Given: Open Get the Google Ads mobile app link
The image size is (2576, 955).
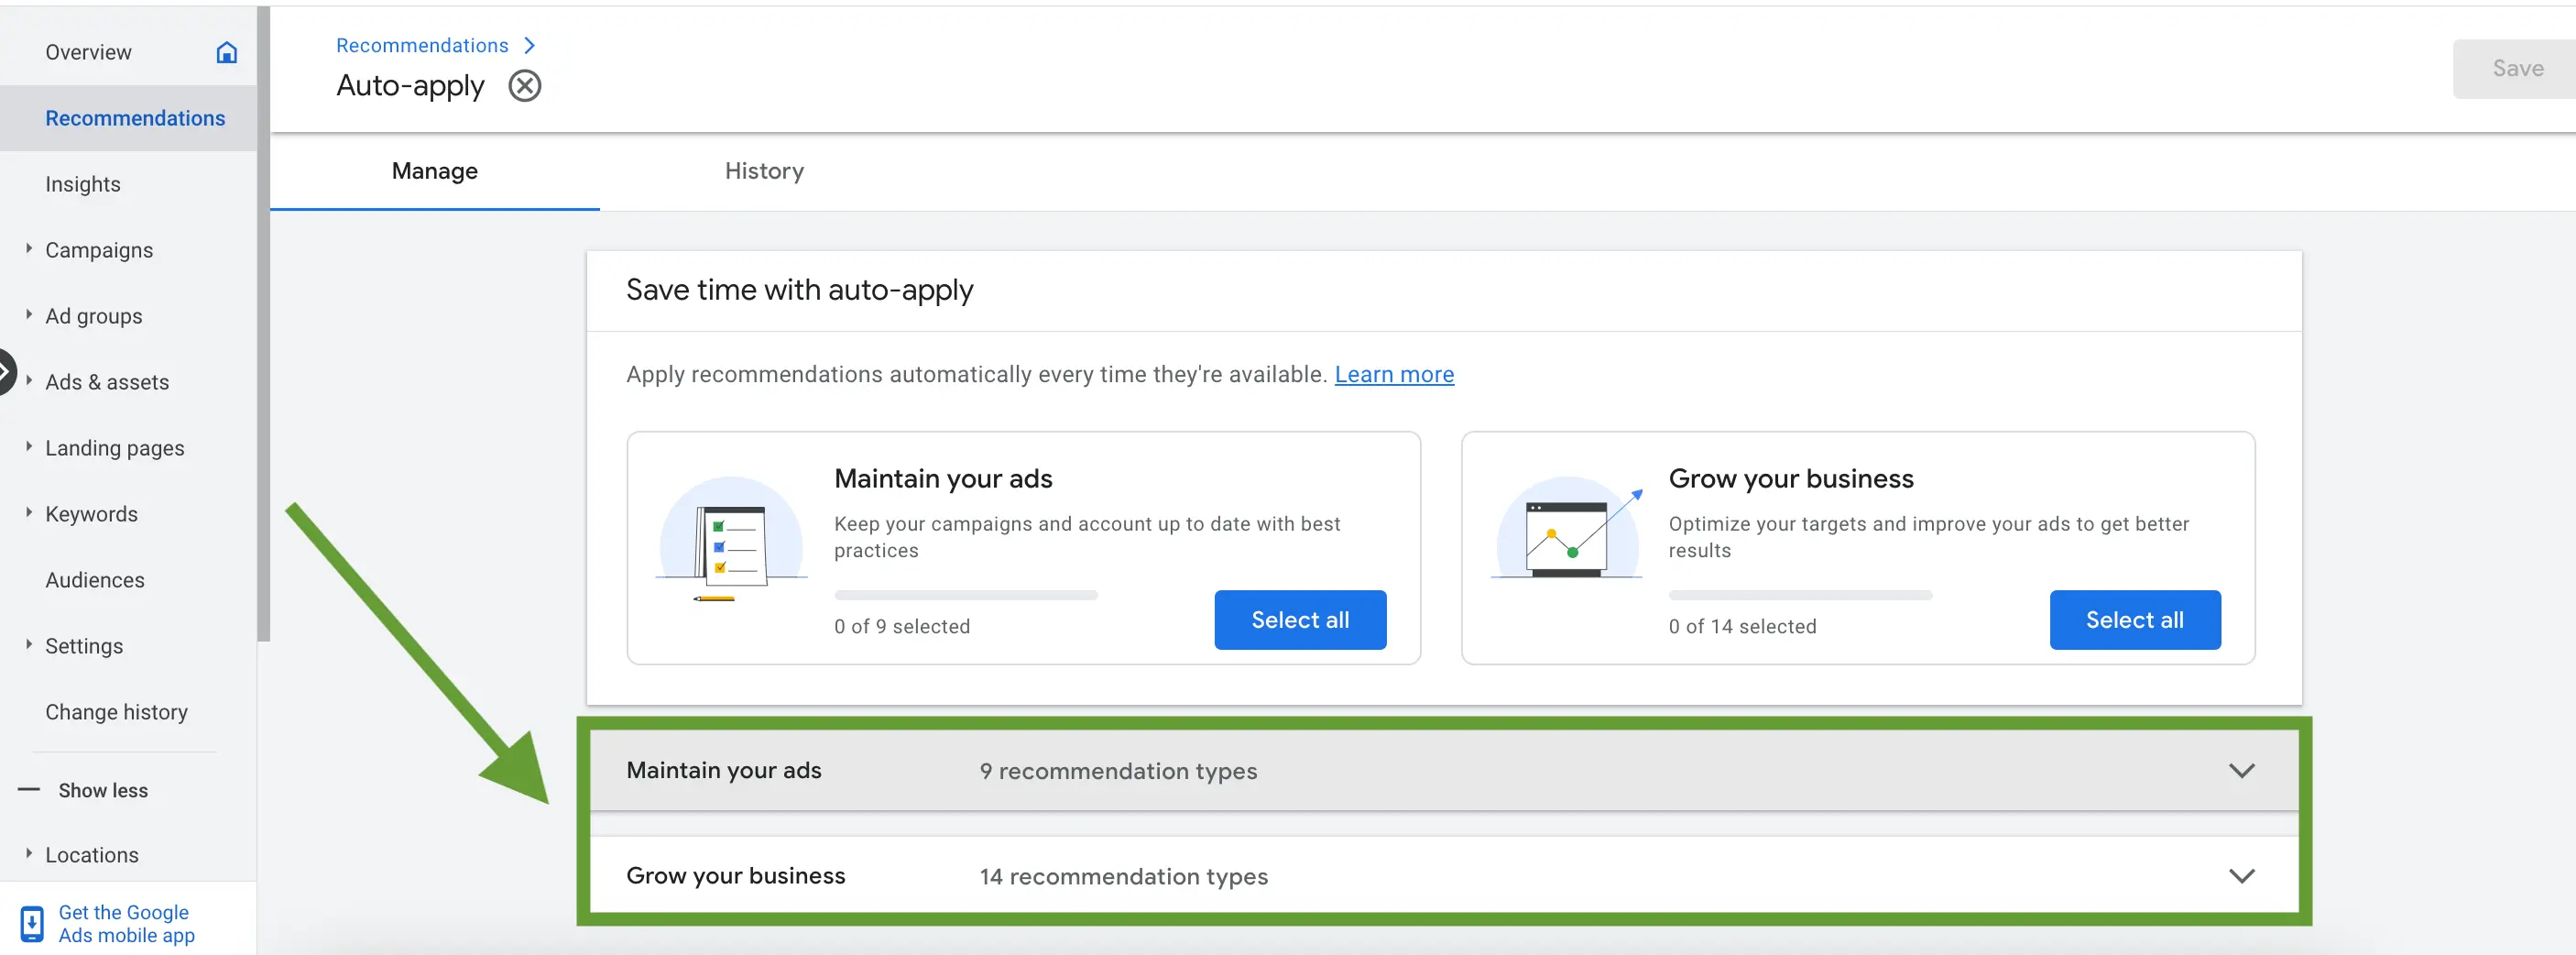Looking at the screenshot, I should click(126, 923).
